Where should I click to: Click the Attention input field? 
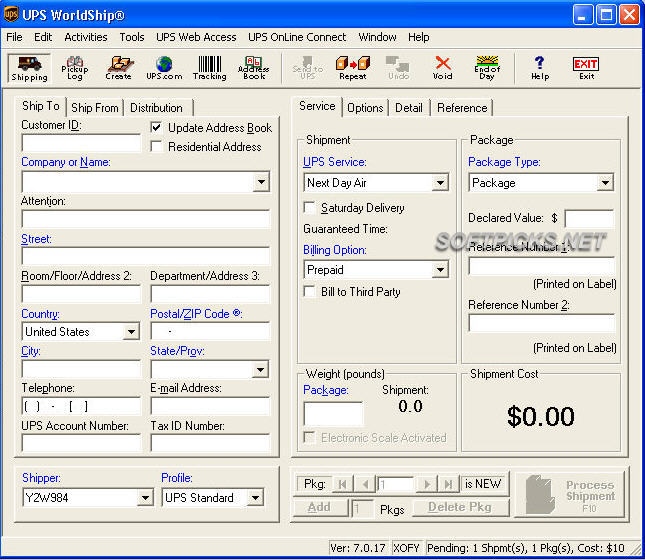point(146,219)
